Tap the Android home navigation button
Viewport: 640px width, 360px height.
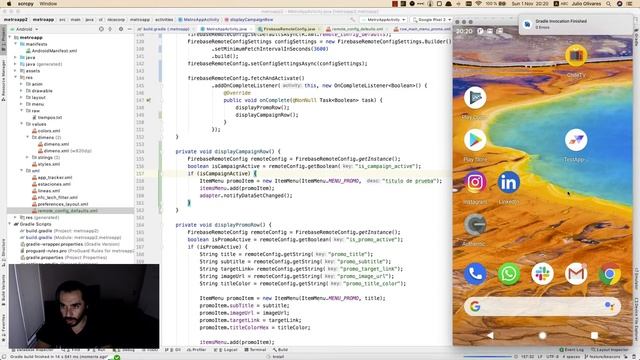(542, 335)
